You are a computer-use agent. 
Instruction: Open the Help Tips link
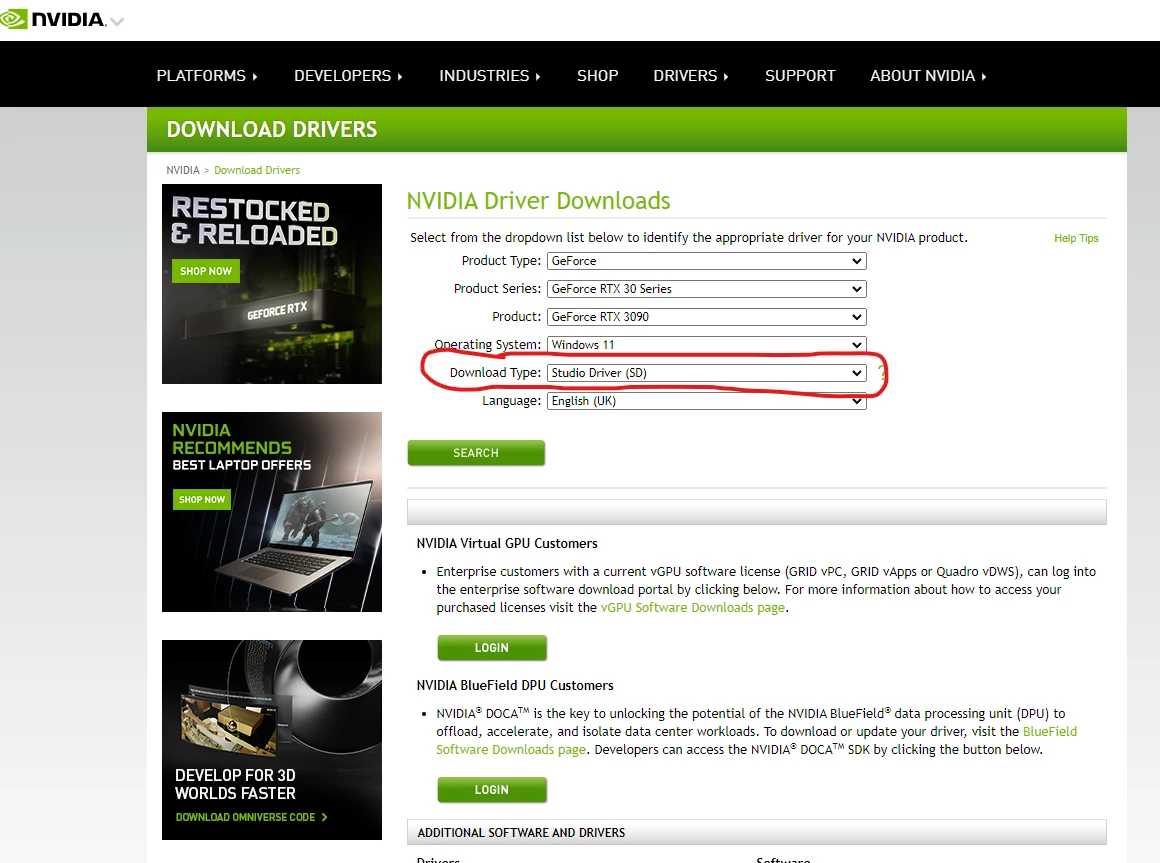(x=1076, y=238)
